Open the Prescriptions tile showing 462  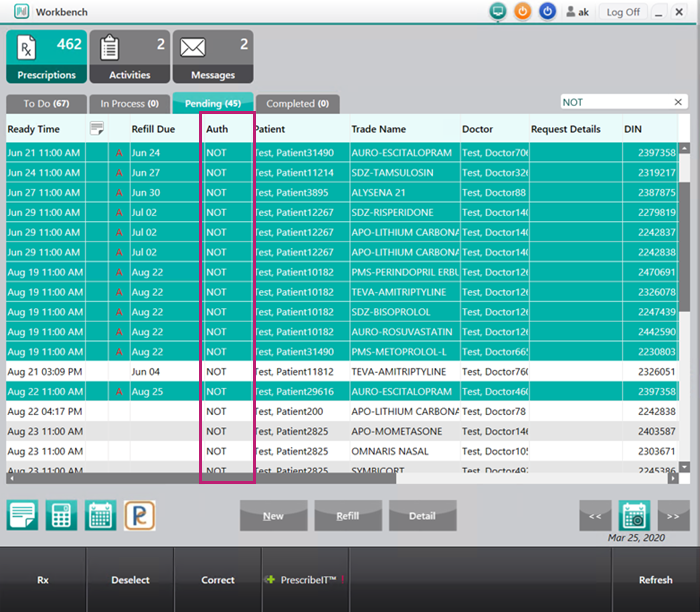point(46,57)
